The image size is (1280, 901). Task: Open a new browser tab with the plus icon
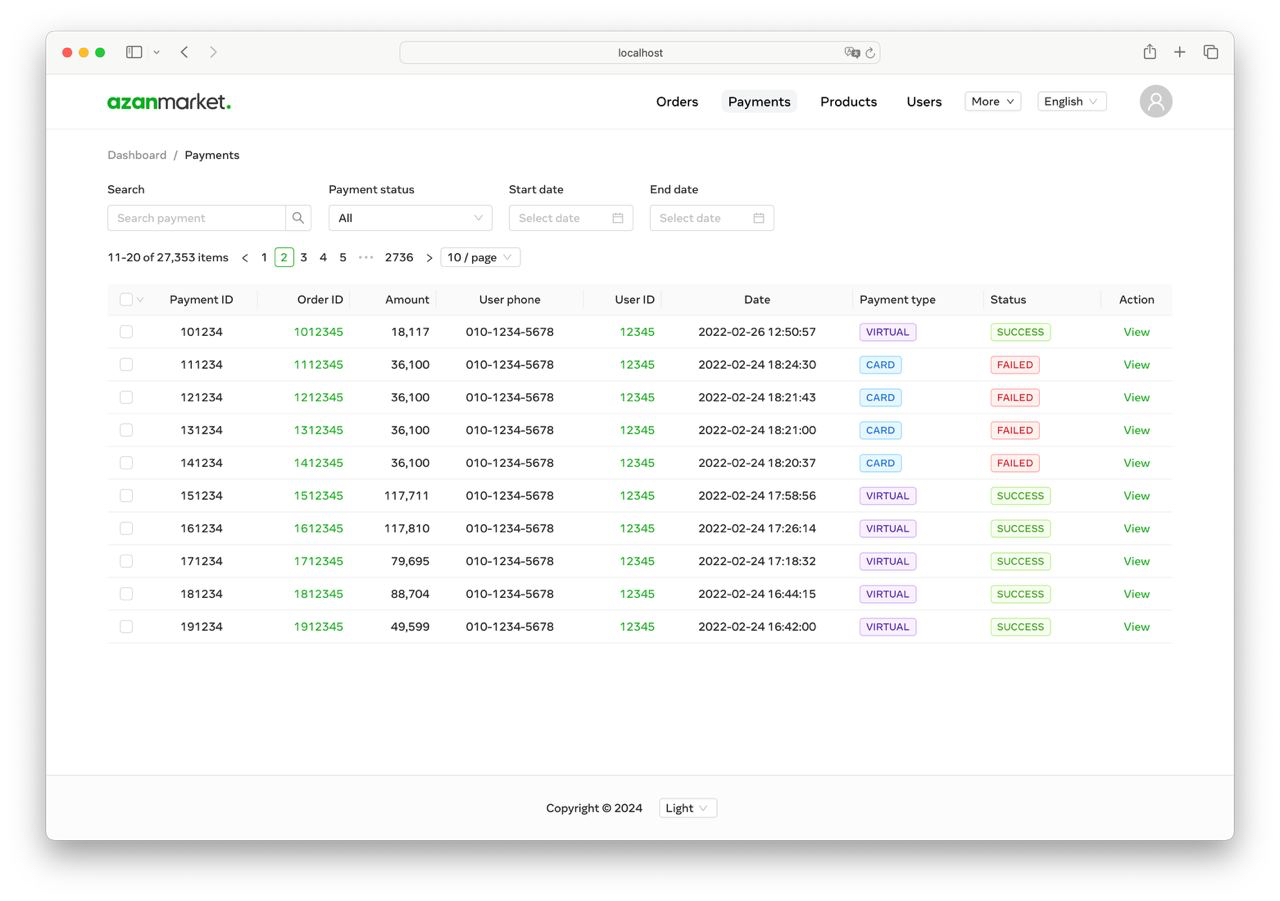pyautogui.click(x=1179, y=51)
